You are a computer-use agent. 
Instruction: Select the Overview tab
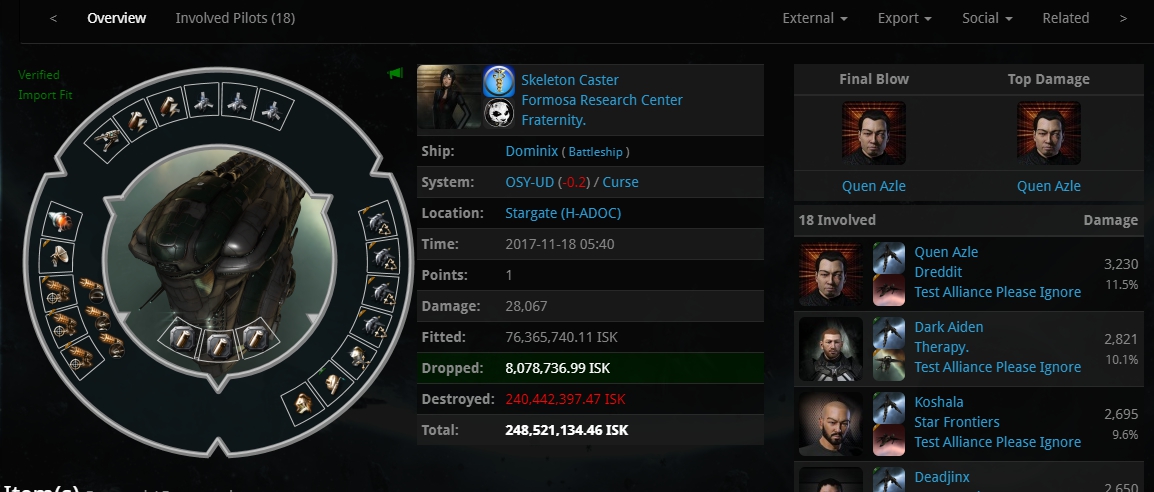point(116,18)
